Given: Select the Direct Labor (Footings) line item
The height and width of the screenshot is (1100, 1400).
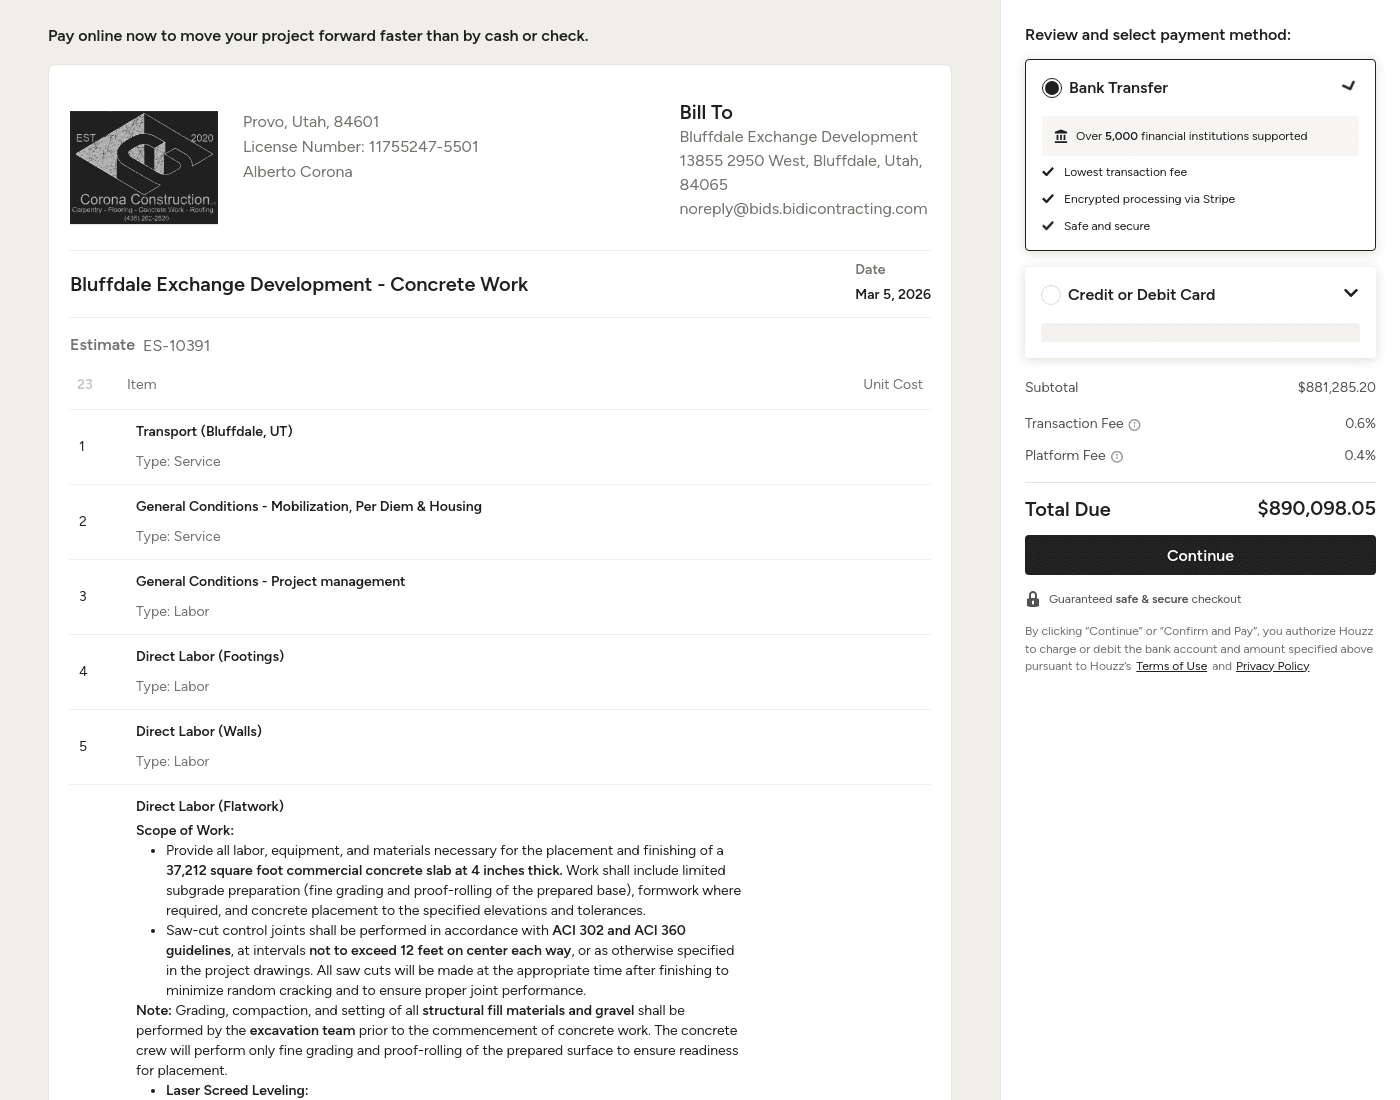Looking at the screenshot, I should [210, 657].
